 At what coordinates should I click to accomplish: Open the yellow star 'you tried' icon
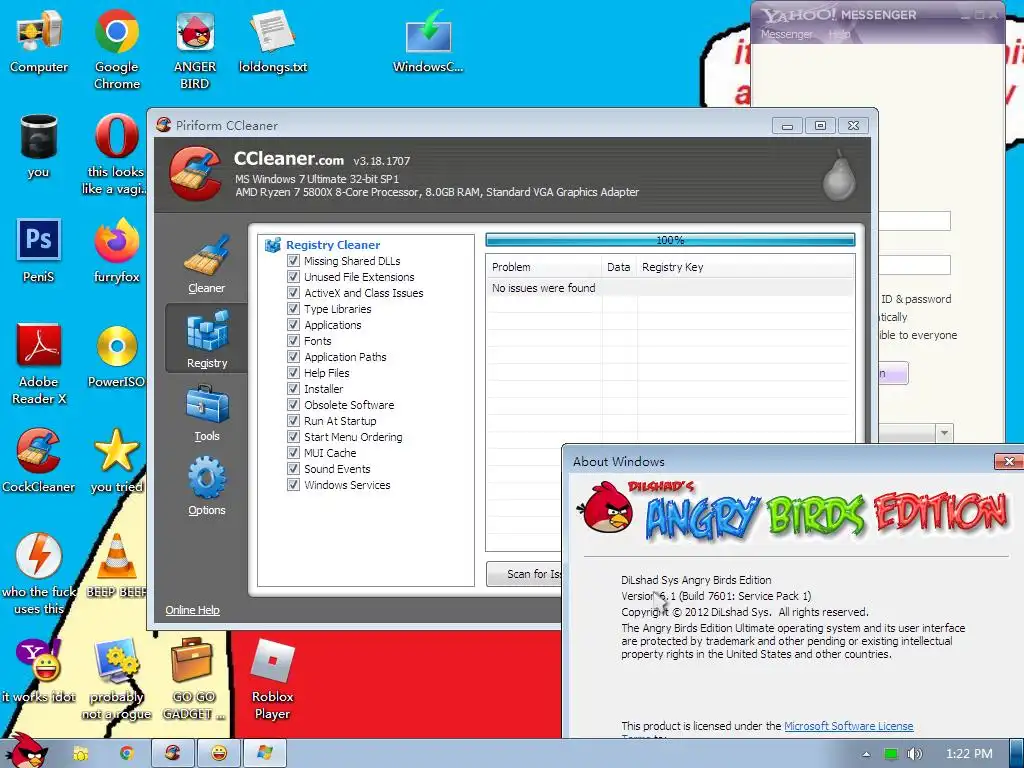coord(116,460)
